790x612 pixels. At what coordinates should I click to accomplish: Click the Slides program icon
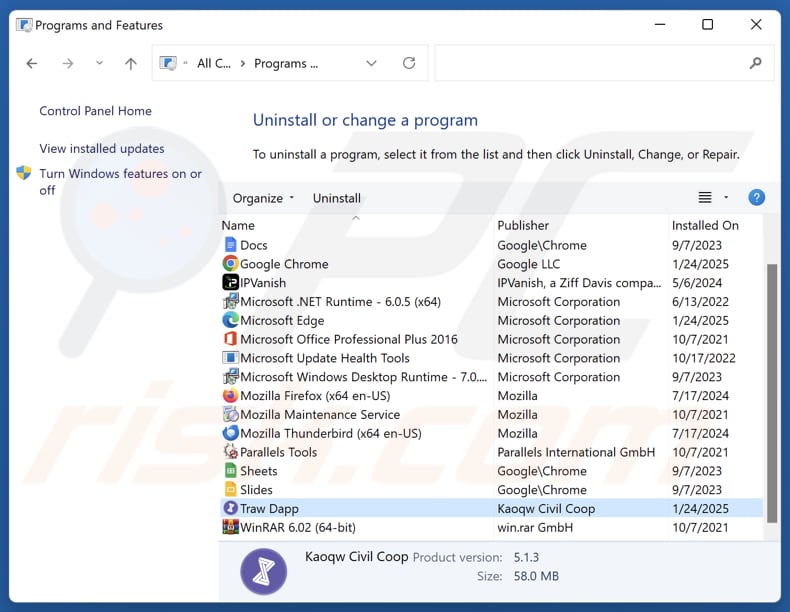(x=230, y=490)
